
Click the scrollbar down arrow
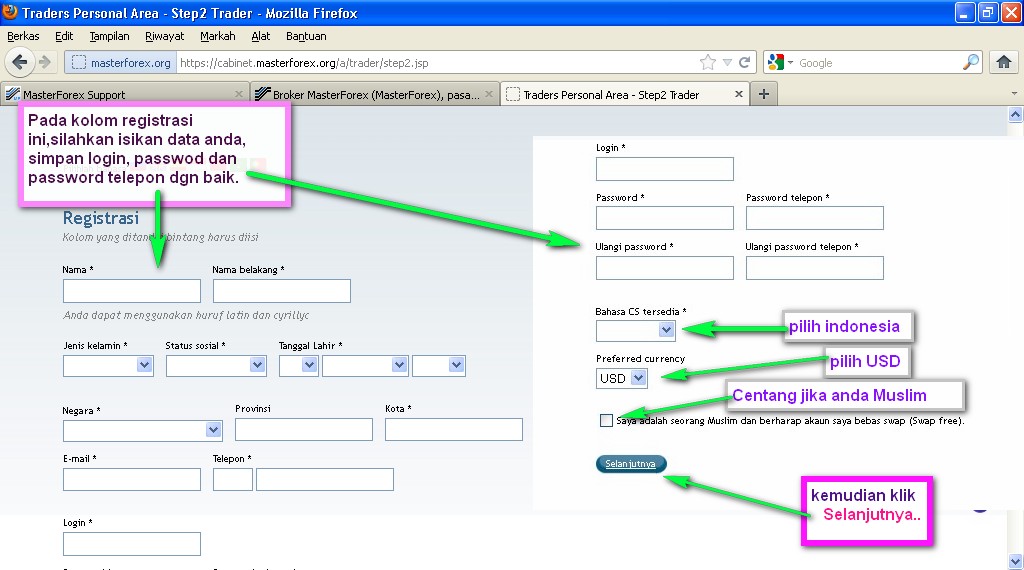tap(1016, 561)
